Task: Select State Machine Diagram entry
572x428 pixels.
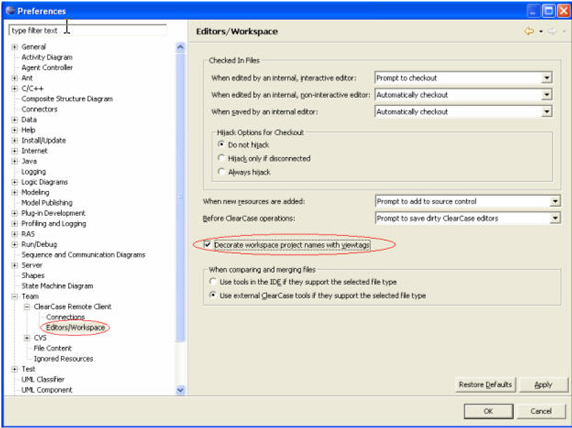Action: pos(57,286)
